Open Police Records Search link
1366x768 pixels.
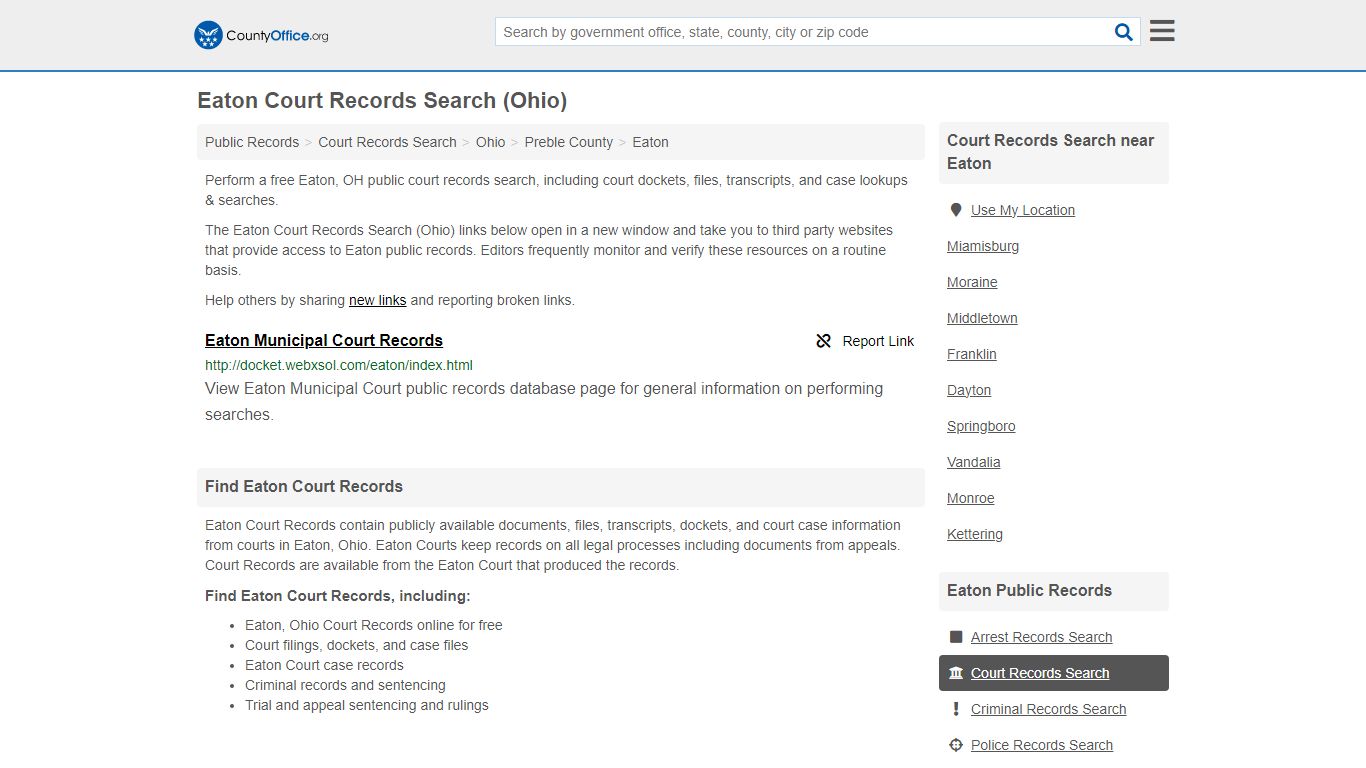tap(1041, 745)
